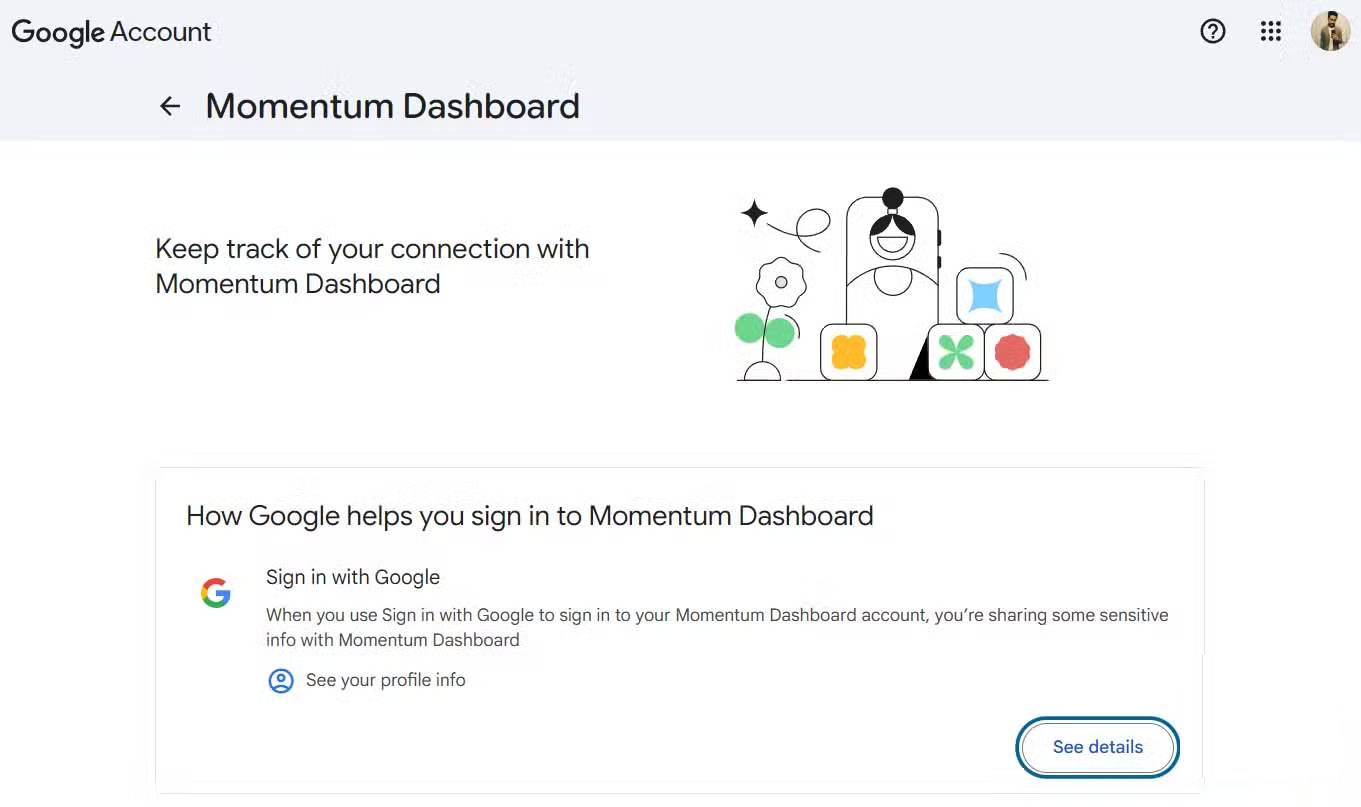Click the Help question mark icon
Viewport: 1361px width, 807px height.
pyautogui.click(x=1213, y=31)
